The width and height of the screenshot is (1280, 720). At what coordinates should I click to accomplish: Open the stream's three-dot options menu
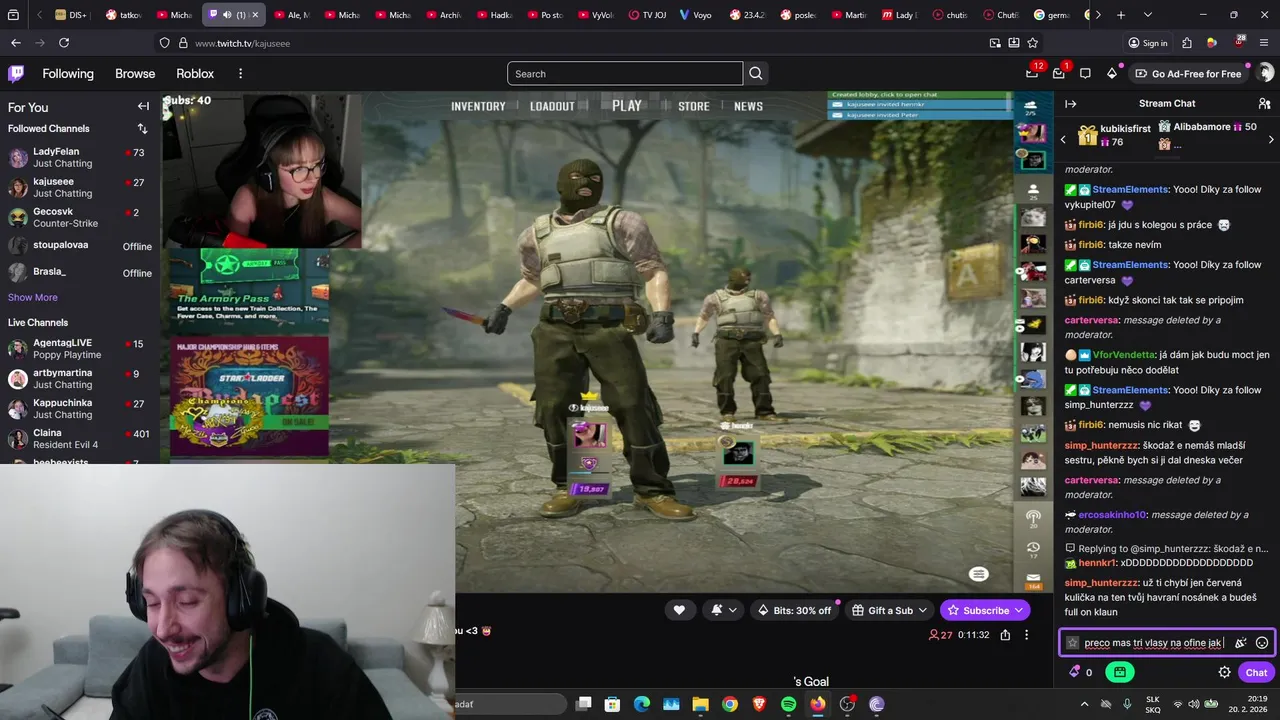pos(1026,635)
